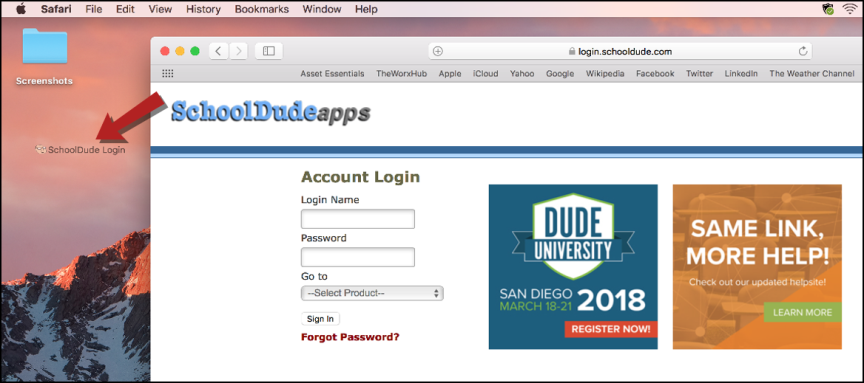Click the plus icon in address bar

tap(438, 51)
